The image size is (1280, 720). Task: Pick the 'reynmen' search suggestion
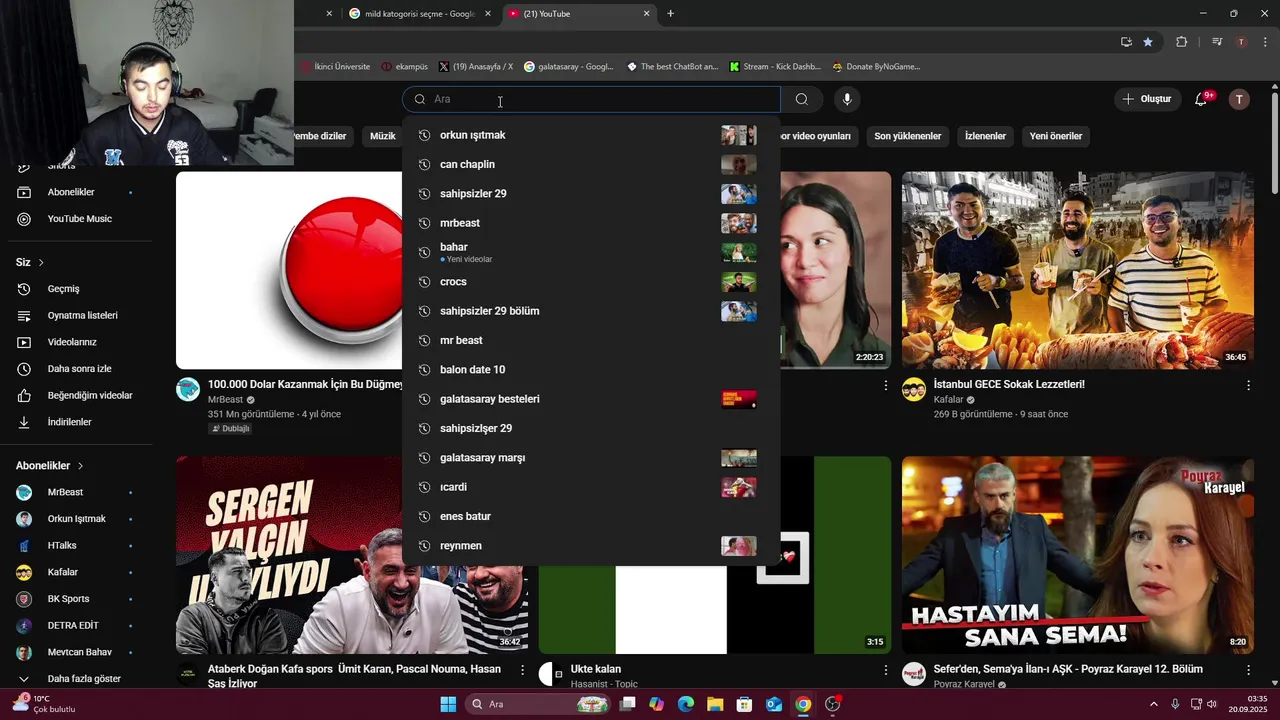click(591, 546)
